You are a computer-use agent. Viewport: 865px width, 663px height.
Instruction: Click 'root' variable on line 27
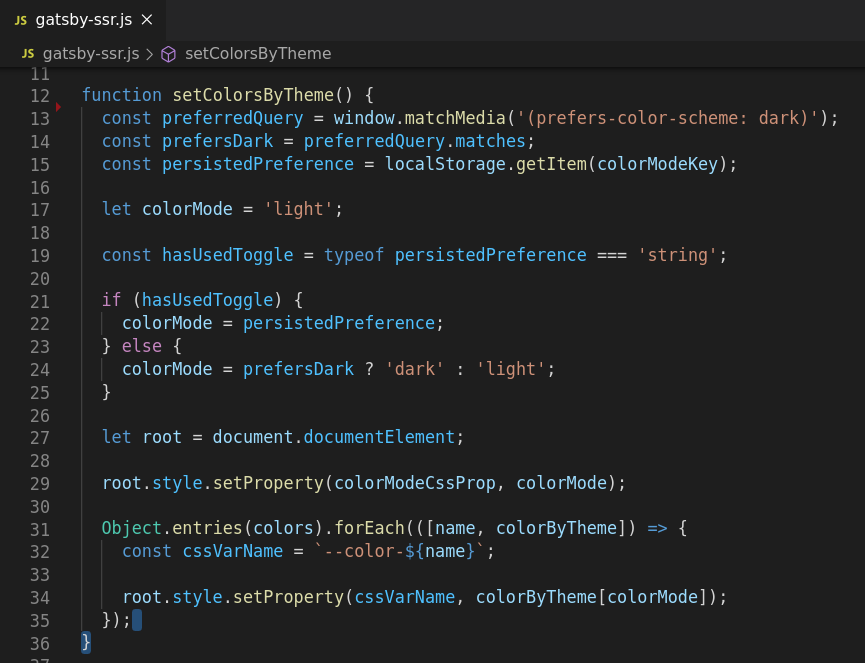(x=162, y=437)
